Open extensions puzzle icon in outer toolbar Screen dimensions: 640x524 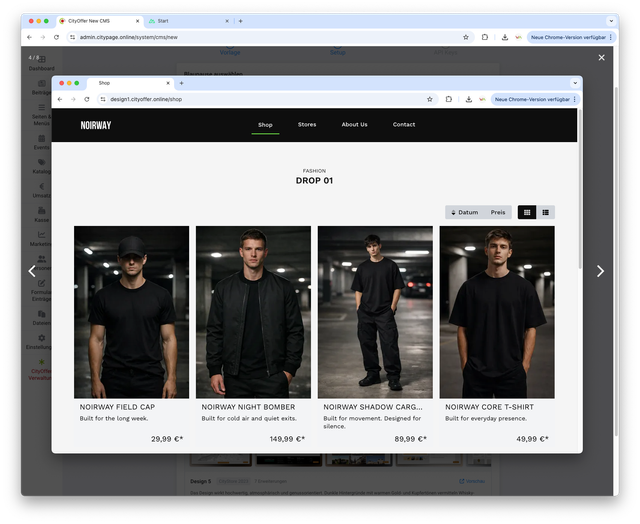tap(485, 37)
